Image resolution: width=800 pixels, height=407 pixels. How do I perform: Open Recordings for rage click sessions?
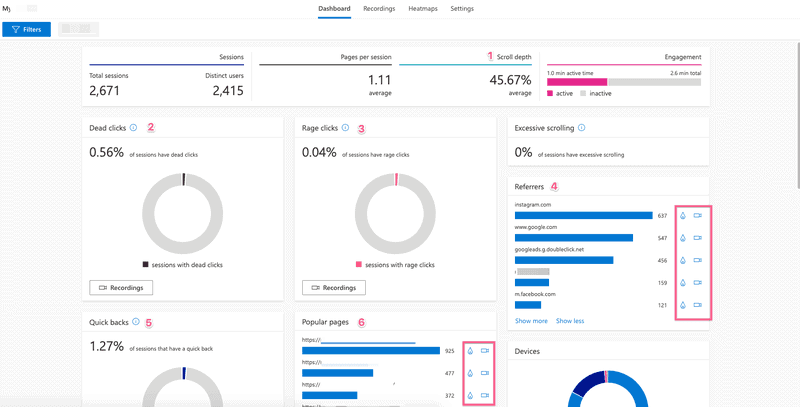point(333,288)
